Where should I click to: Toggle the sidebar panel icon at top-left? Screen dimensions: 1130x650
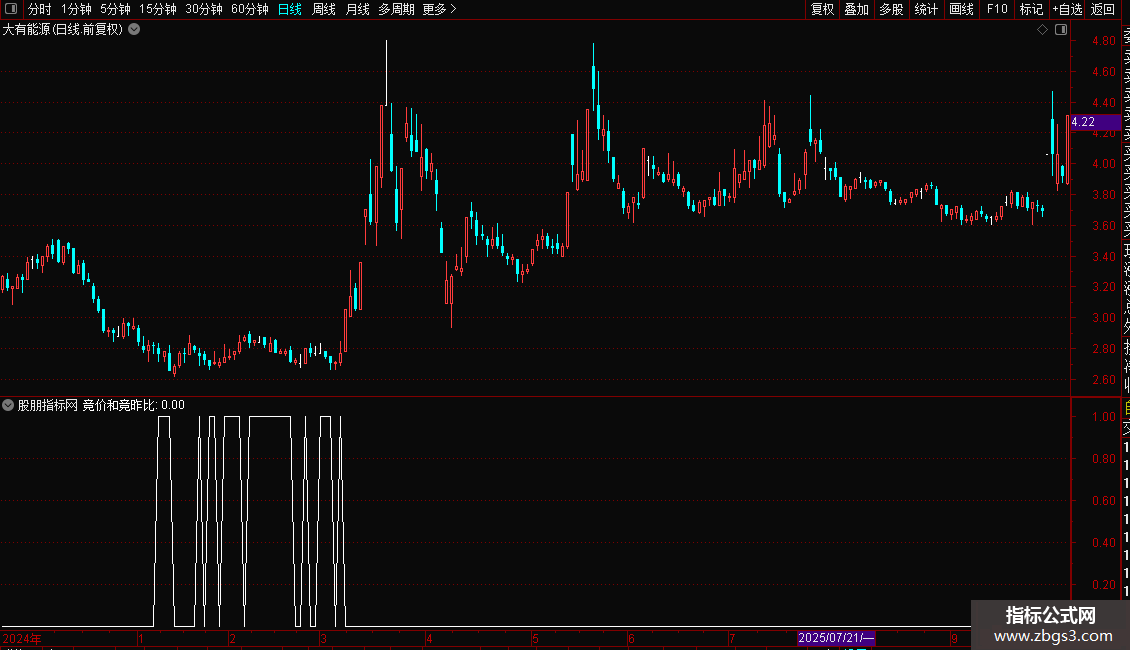[x=11, y=9]
